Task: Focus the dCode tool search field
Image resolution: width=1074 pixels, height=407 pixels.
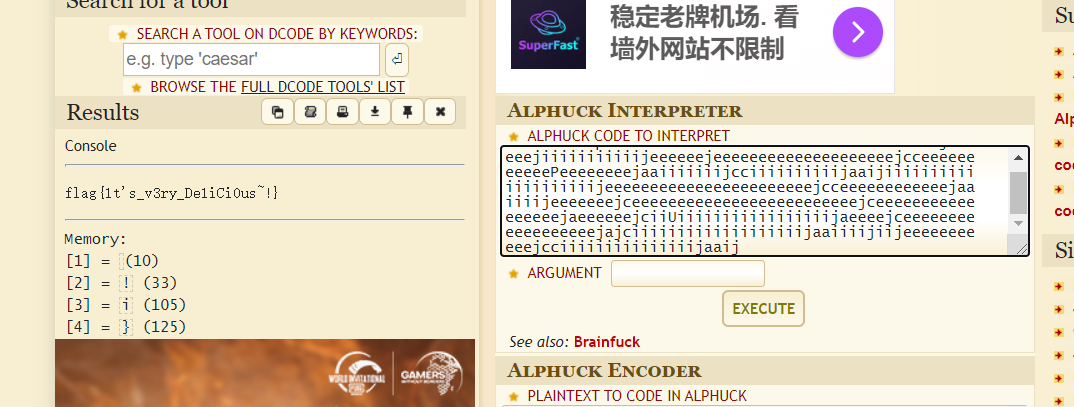Action: tap(251, 60)
